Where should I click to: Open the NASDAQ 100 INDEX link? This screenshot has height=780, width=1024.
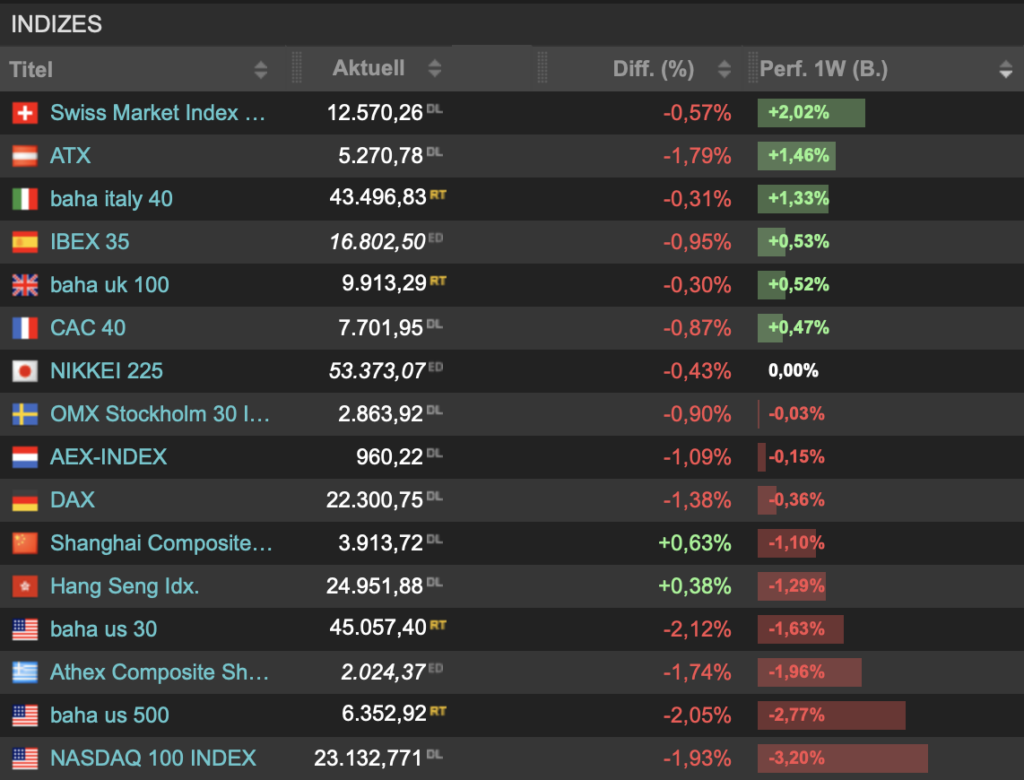click(153, 758)
